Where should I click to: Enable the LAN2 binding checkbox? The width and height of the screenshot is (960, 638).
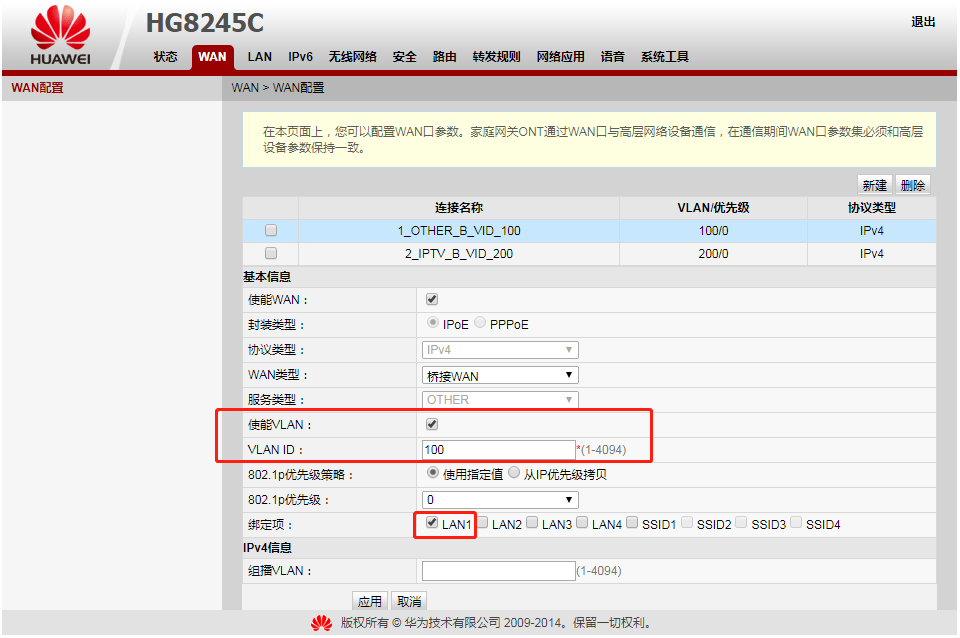click(x=482, y=523)
